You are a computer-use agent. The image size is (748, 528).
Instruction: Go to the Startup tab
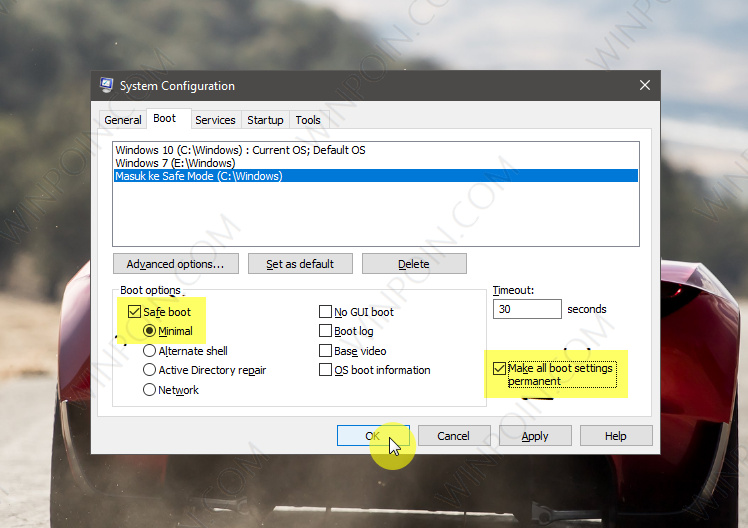[265, 120]
